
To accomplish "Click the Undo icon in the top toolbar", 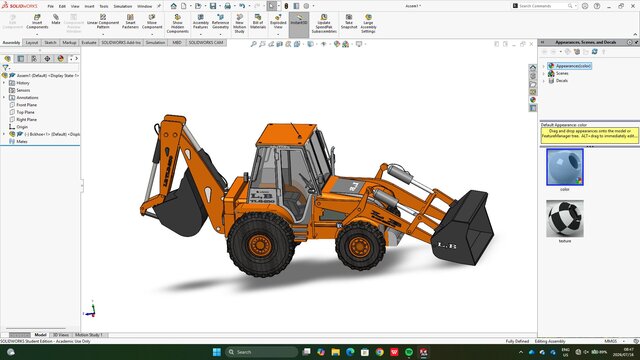I will [242, 6].
